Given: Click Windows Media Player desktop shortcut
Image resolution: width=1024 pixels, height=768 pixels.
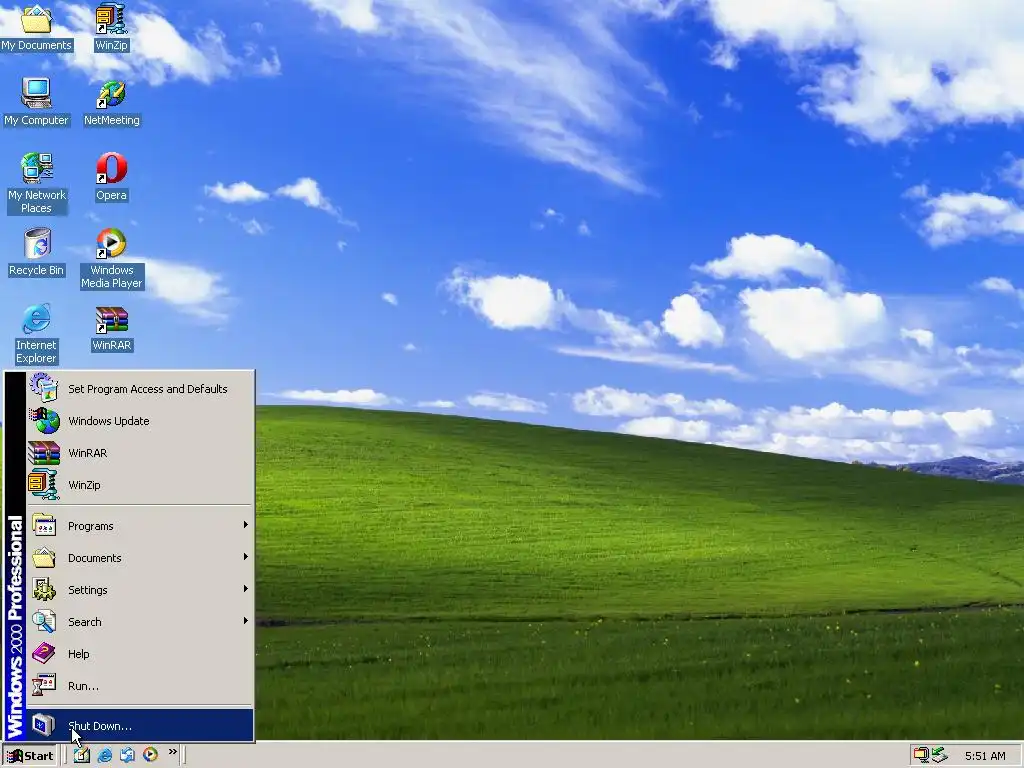Looking at the screenshot, I should [112, 259].
